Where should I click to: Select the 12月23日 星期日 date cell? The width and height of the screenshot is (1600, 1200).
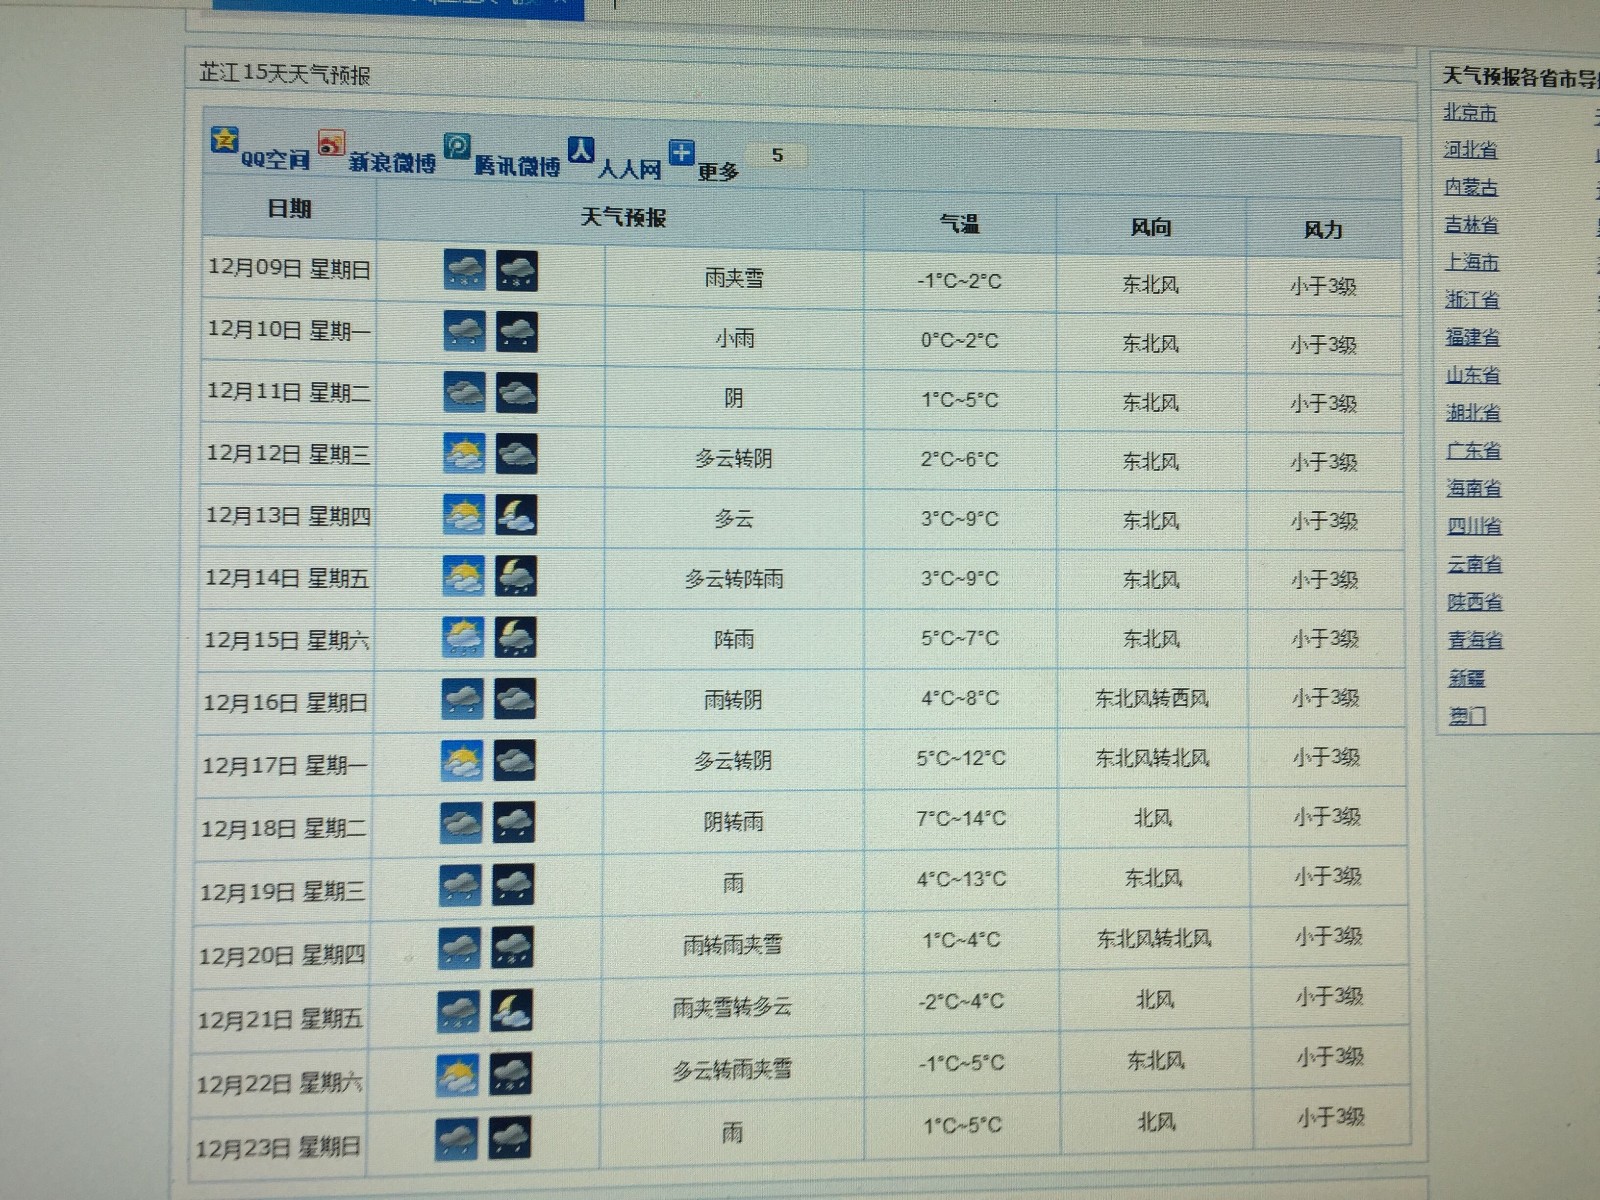[278, 1148]
